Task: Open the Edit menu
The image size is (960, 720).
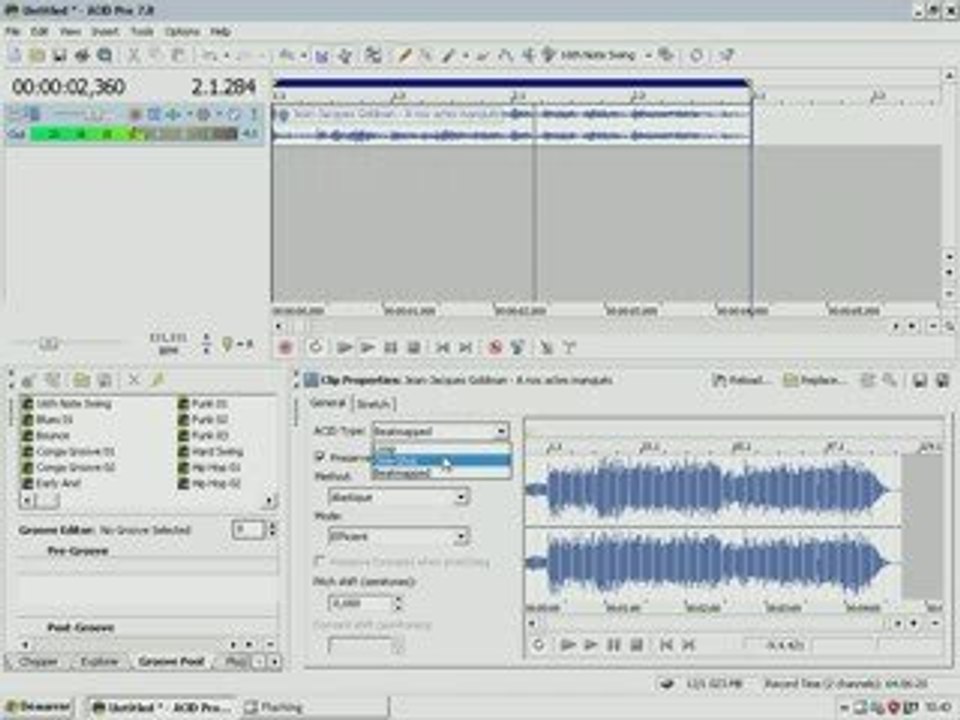Action: pyautogui.click(x=39, y=31)
